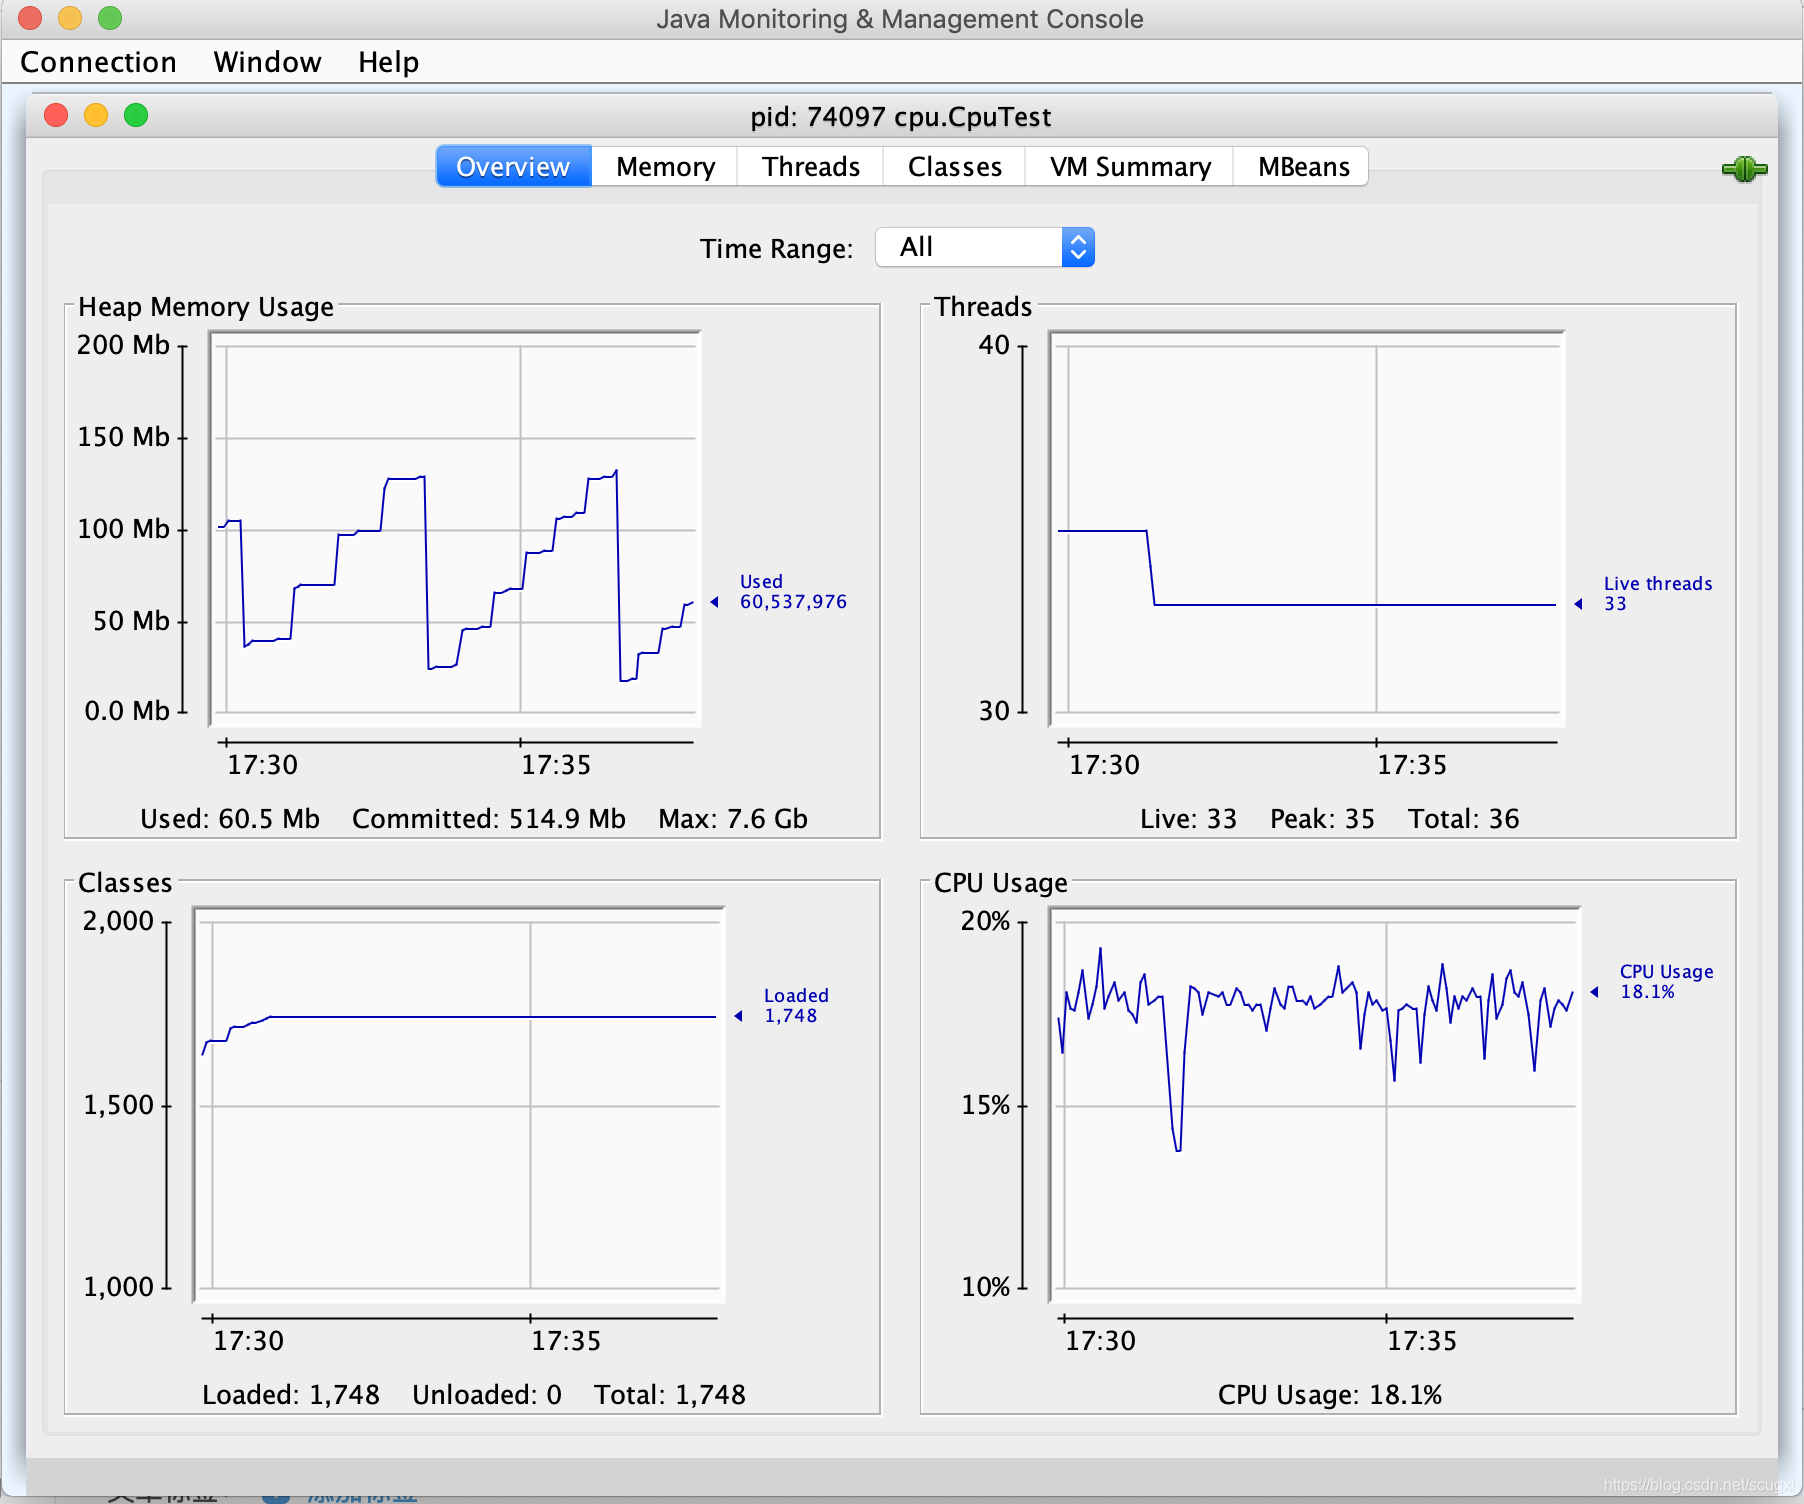1804x1504 pixels.
Task: Click the 'Total: 36' threads value
Action: click(1464, 819)
